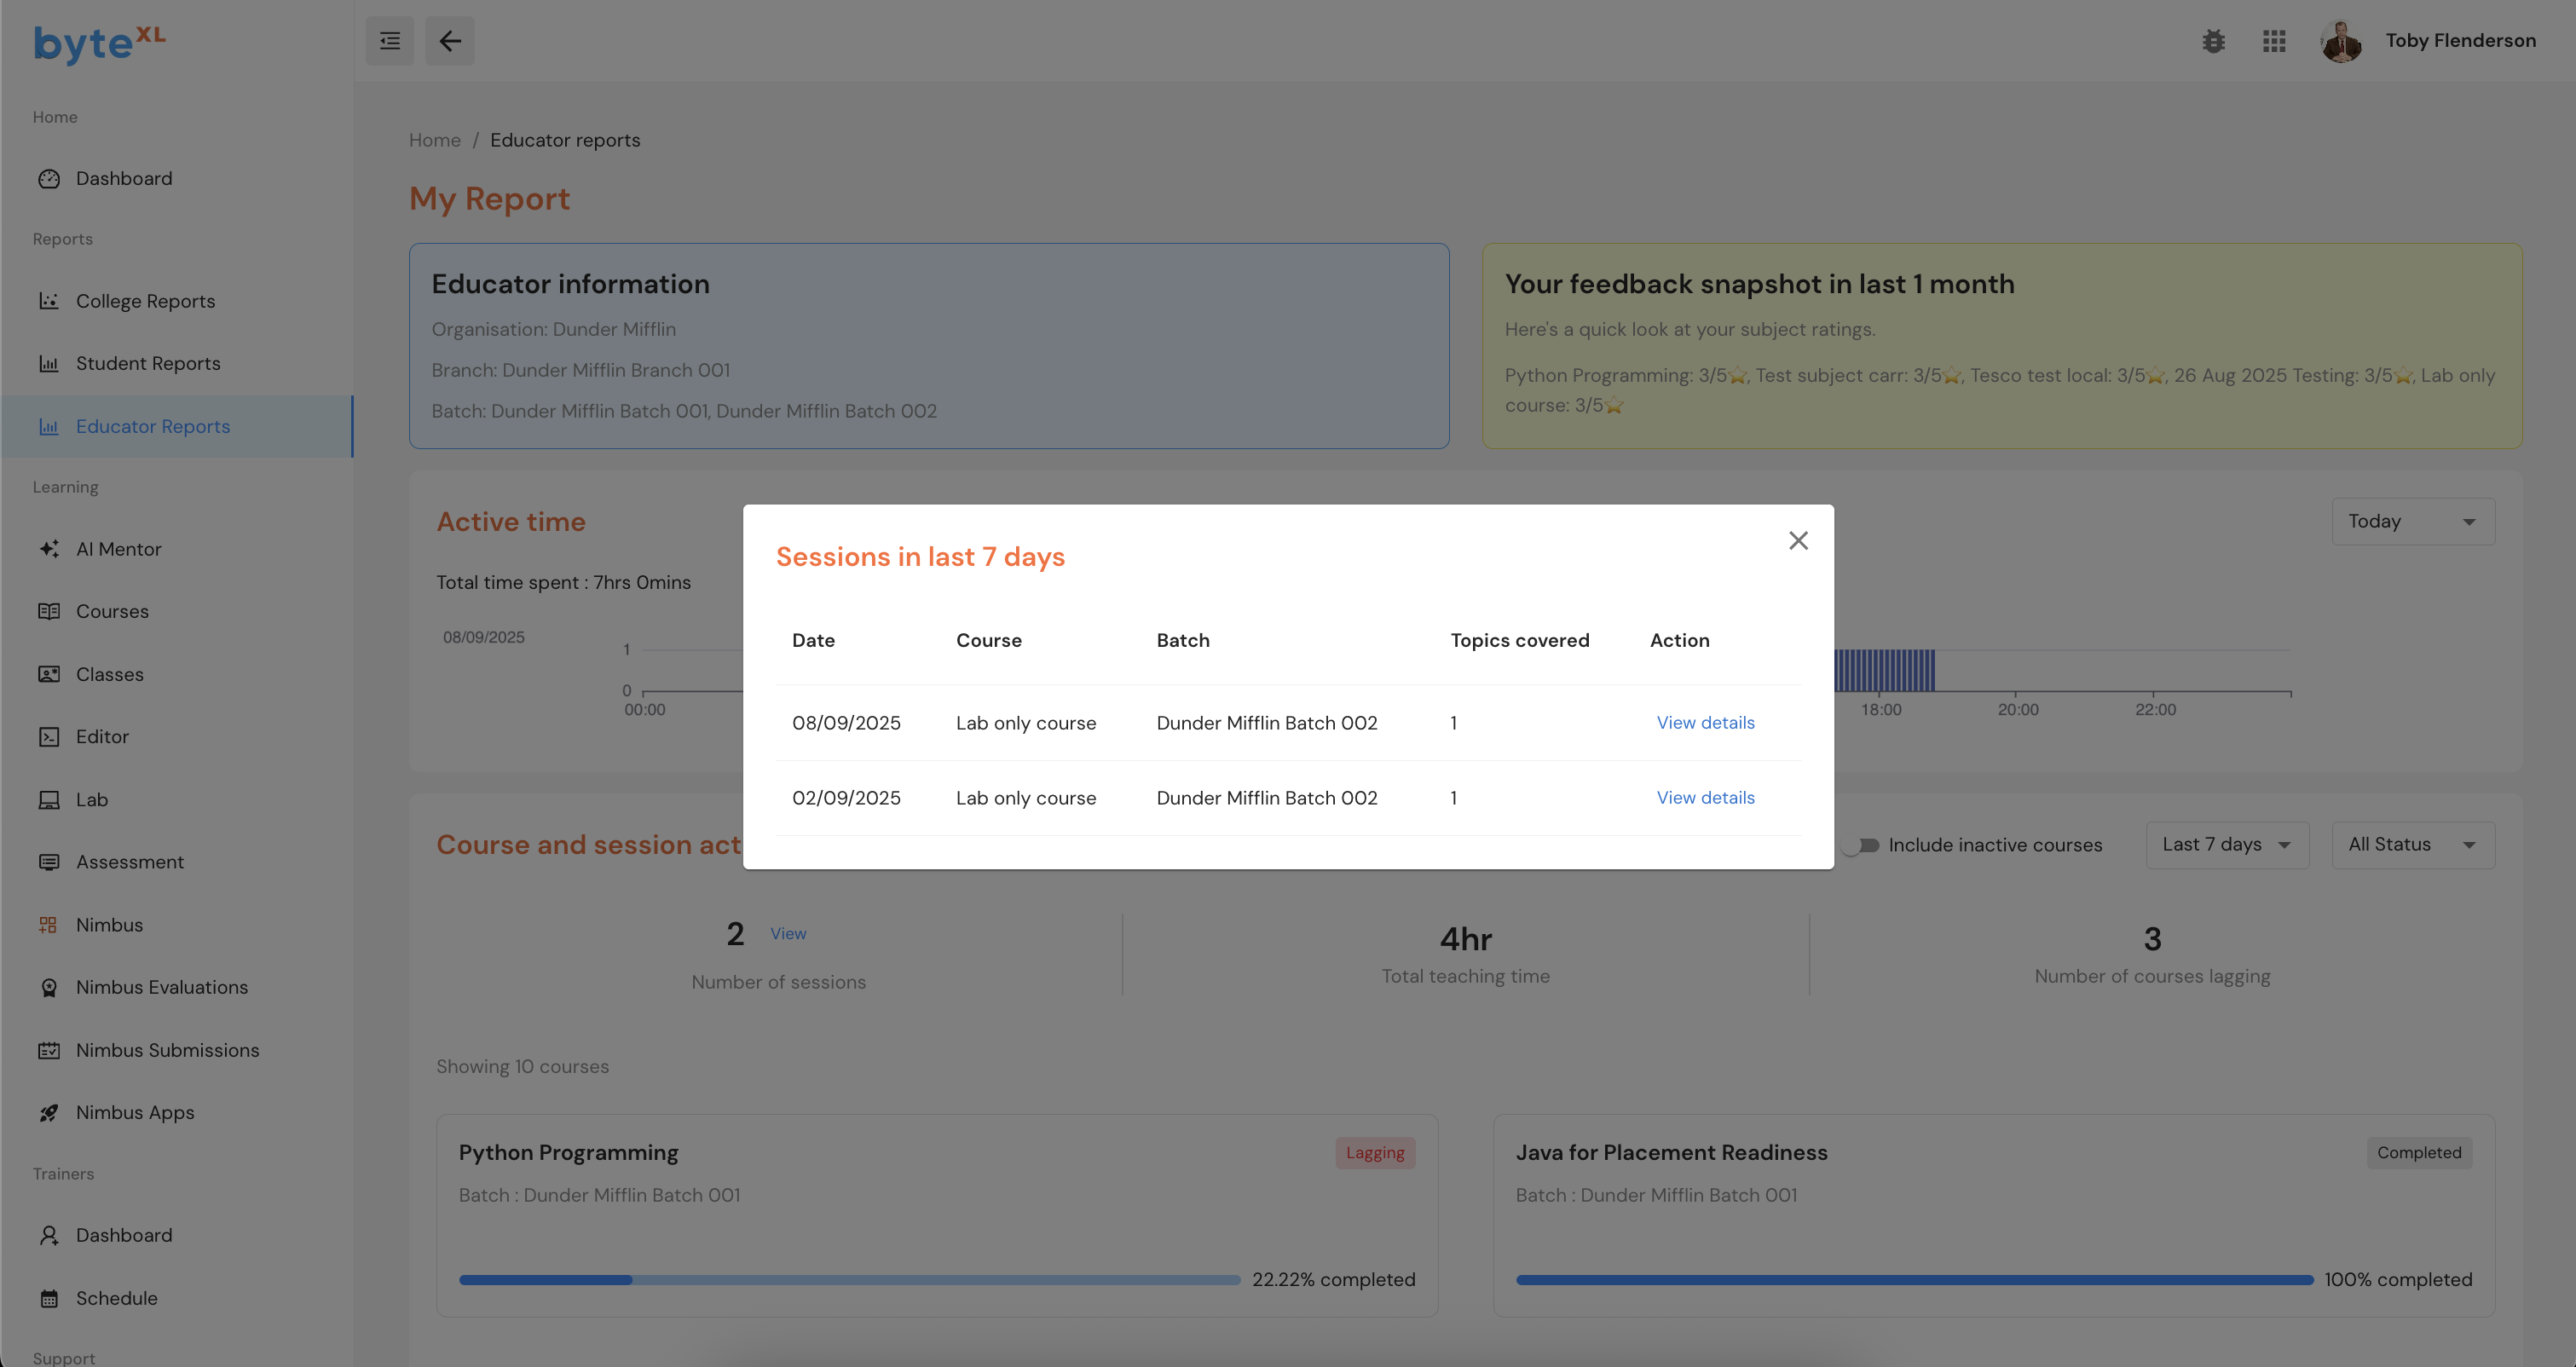
Task: Toggle Include inactive courses switch
Action: click(1861, 845)
